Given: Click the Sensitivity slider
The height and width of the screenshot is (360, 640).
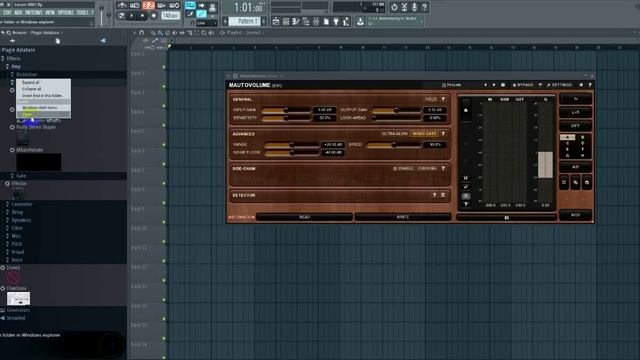Looking at the screenshot, I should point(286,118).
